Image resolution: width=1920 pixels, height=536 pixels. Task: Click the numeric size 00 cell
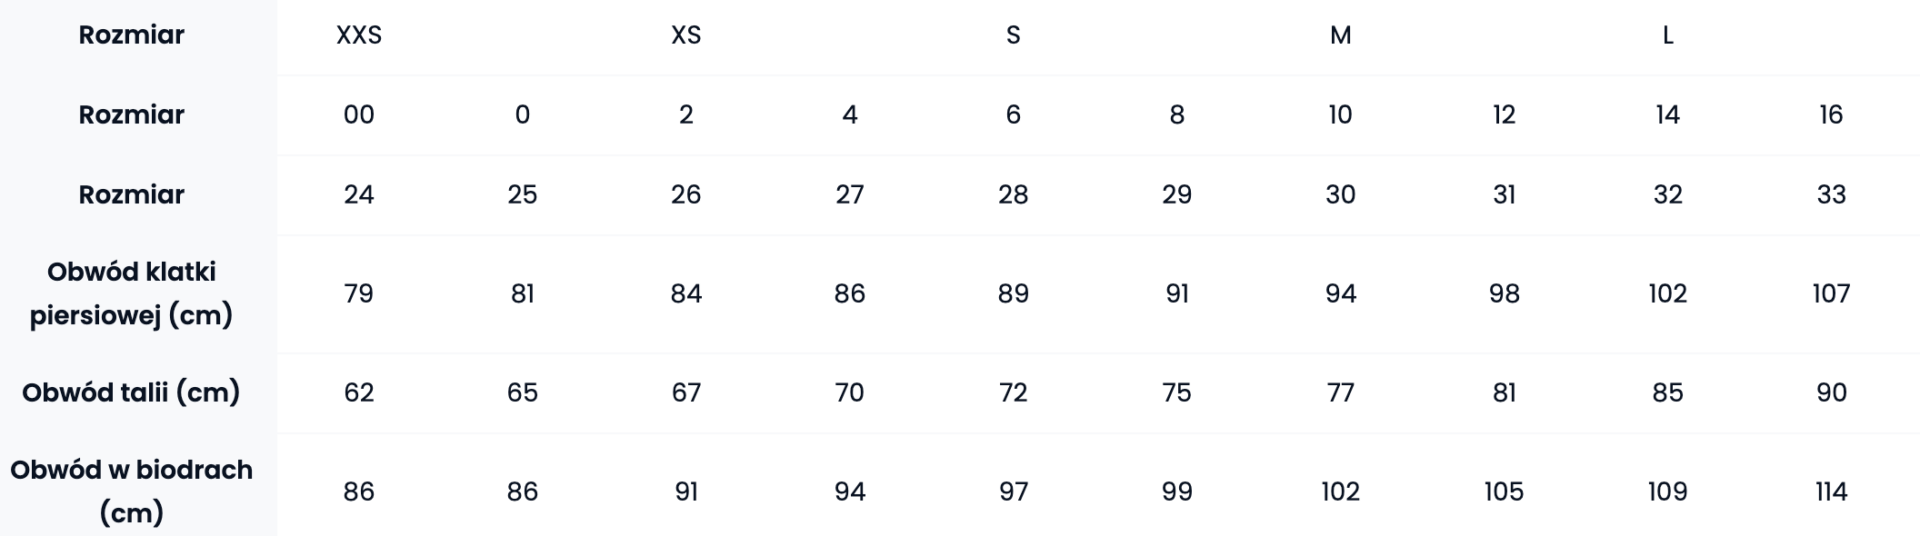tap(359, 115)
